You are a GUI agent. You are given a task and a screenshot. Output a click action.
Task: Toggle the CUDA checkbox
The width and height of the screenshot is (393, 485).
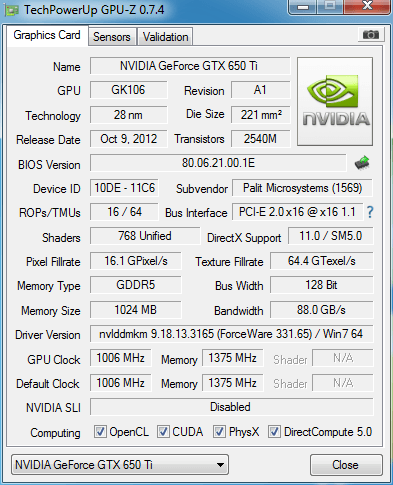pyautogui.click(x=163, y=431)
